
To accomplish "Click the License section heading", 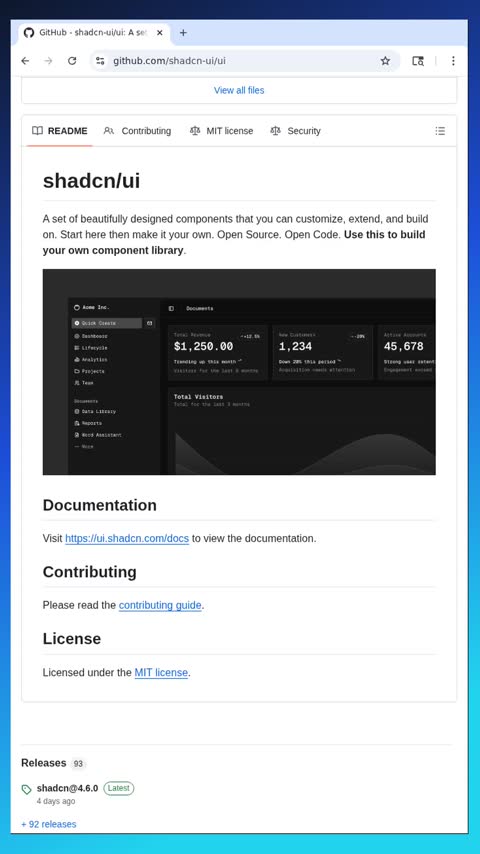I will (x=72, y=638).
